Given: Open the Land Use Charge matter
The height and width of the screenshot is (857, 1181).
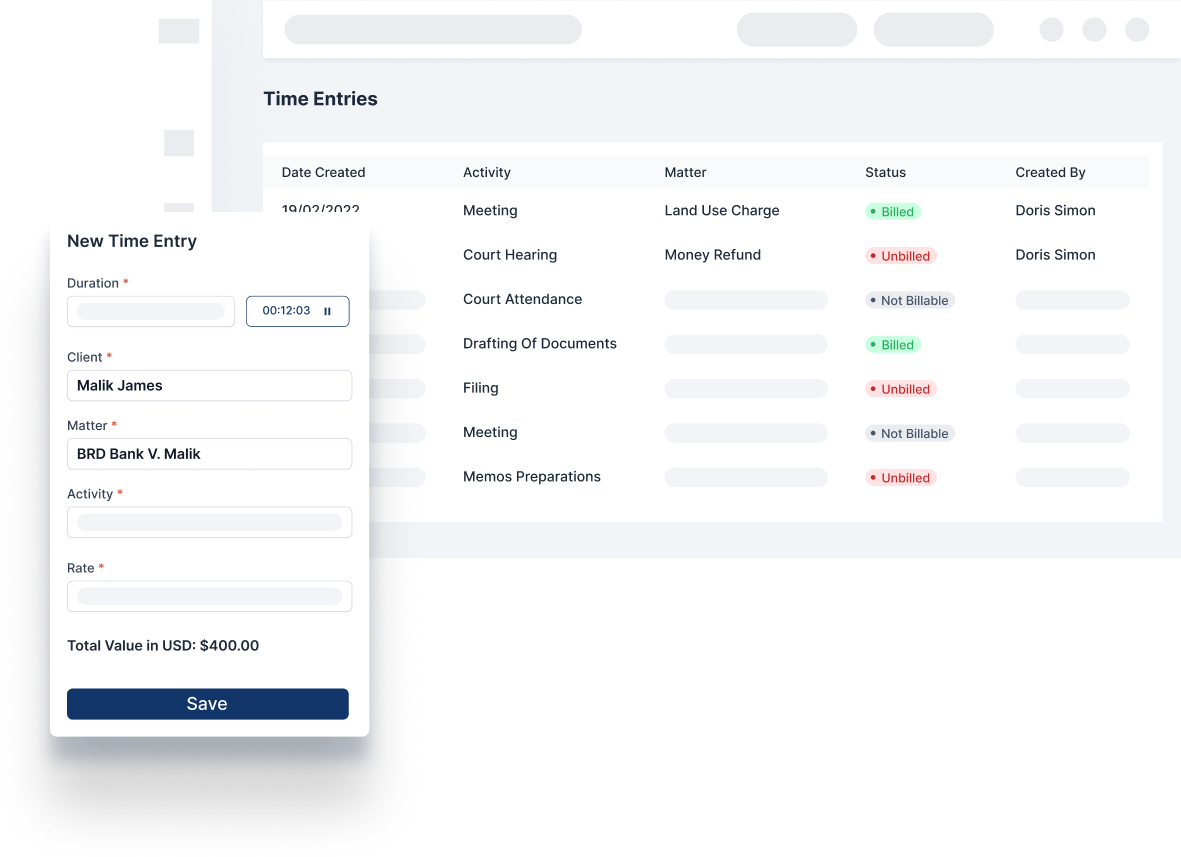Looking at the screenshot, I should coord(722,211).
